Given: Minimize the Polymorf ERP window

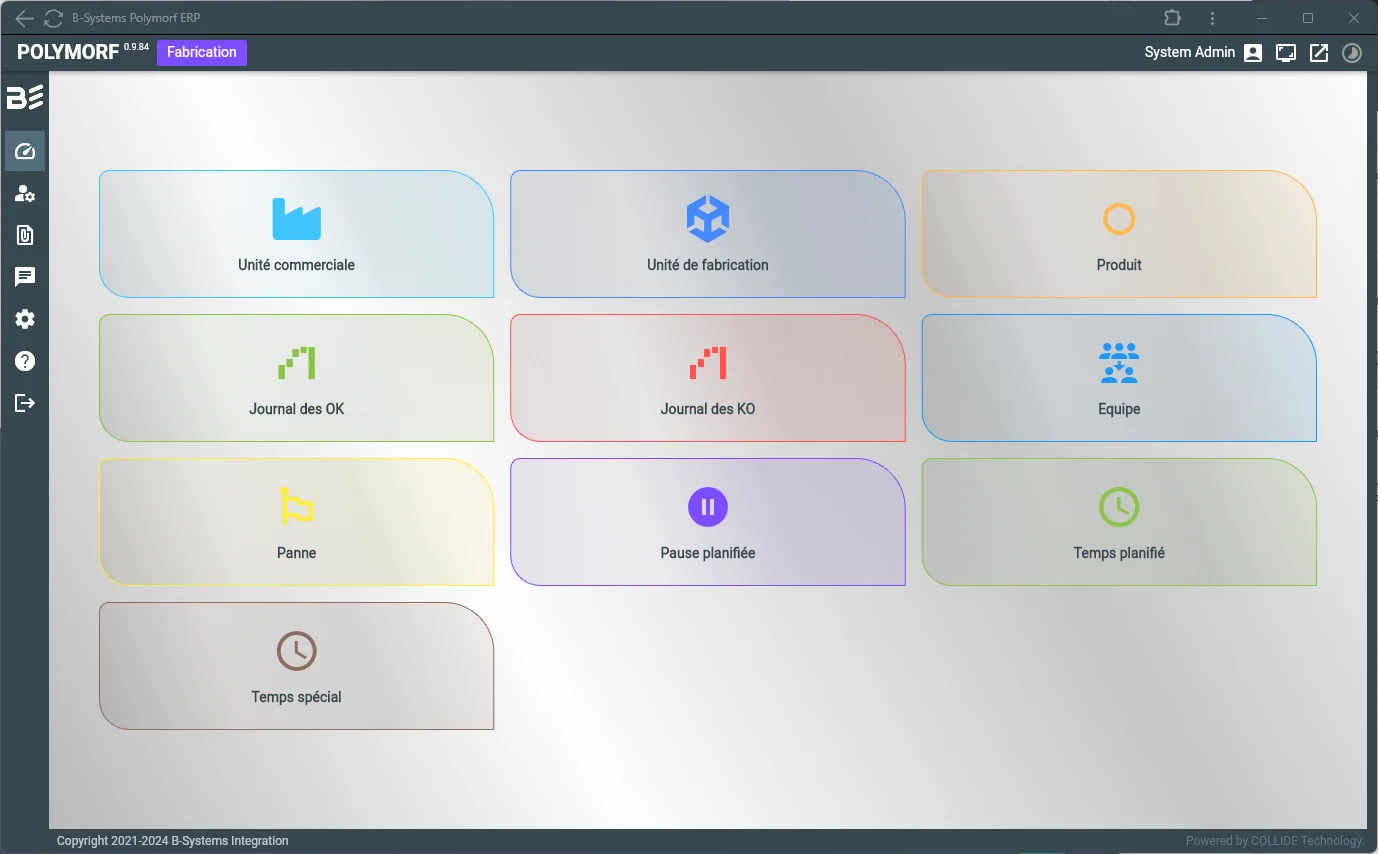Looking at the screenshot, I should [x=1263, y=18].
